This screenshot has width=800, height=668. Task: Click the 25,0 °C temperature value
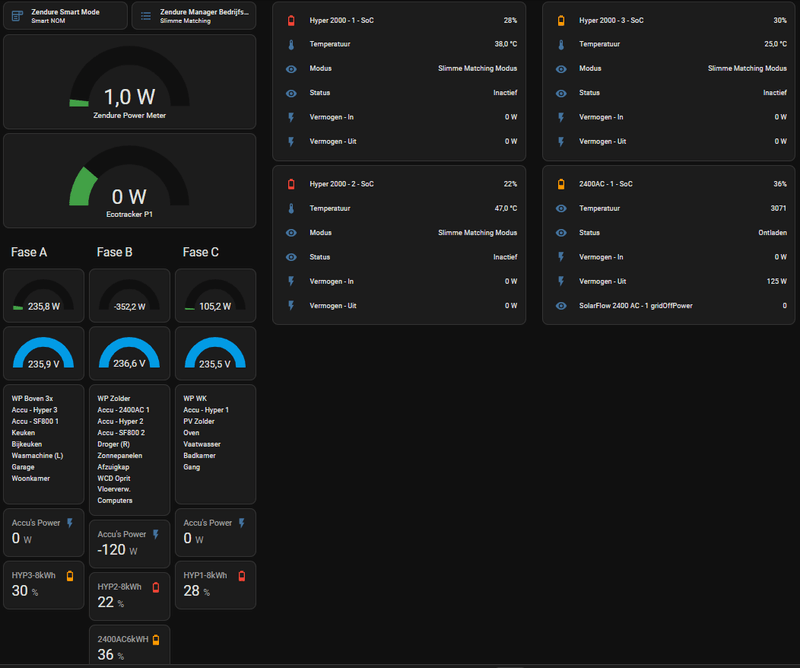point(775,44)
